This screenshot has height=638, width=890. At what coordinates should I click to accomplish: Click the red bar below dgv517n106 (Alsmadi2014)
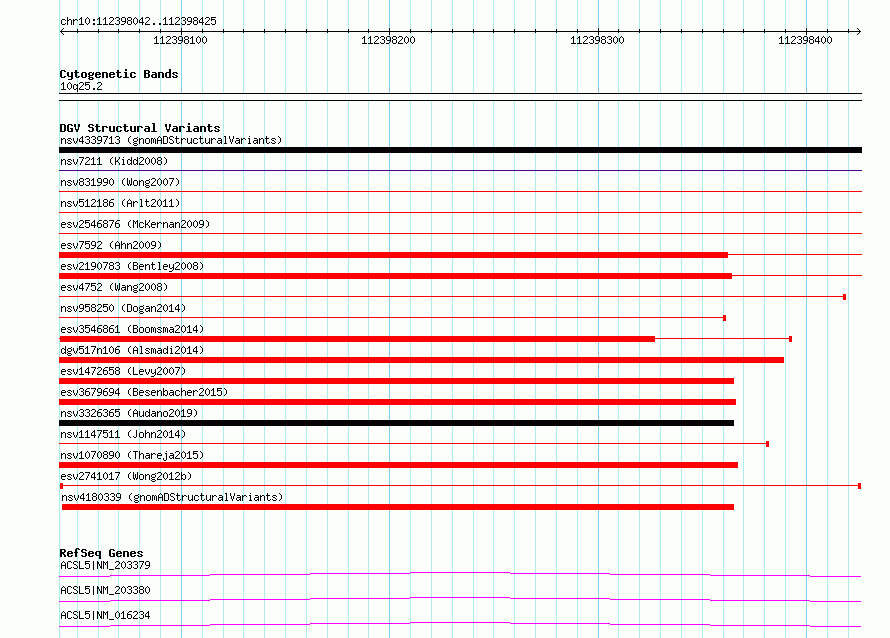click(422, 360)
